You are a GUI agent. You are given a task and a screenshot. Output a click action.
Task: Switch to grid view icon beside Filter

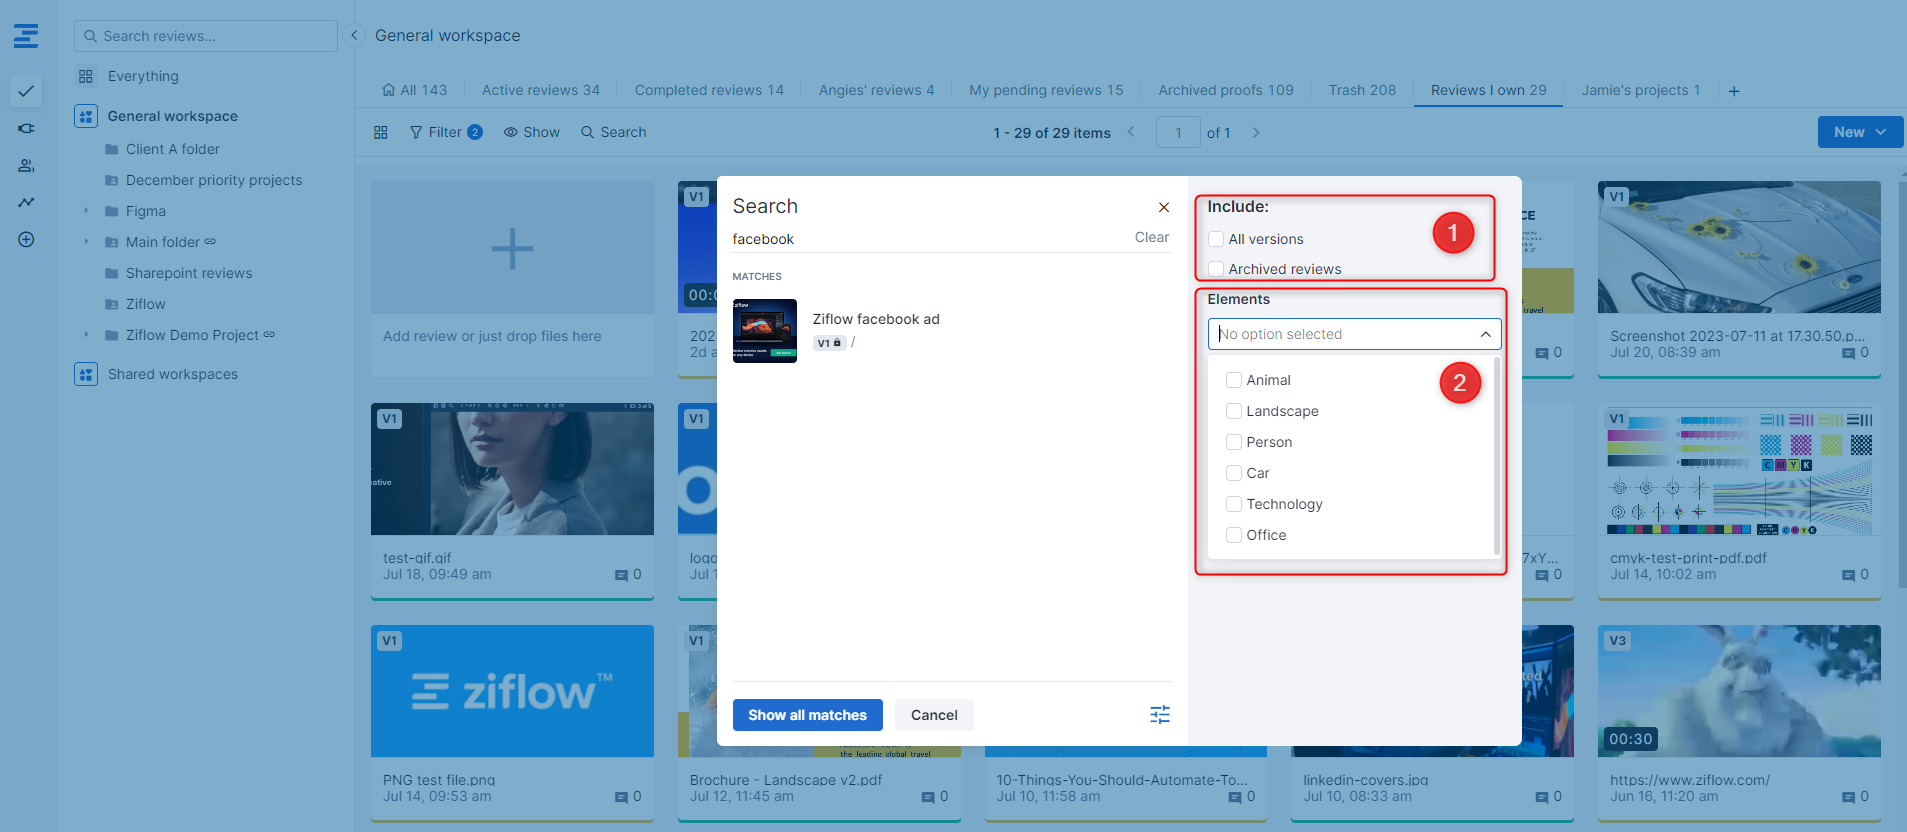click(x=381, y=132)
